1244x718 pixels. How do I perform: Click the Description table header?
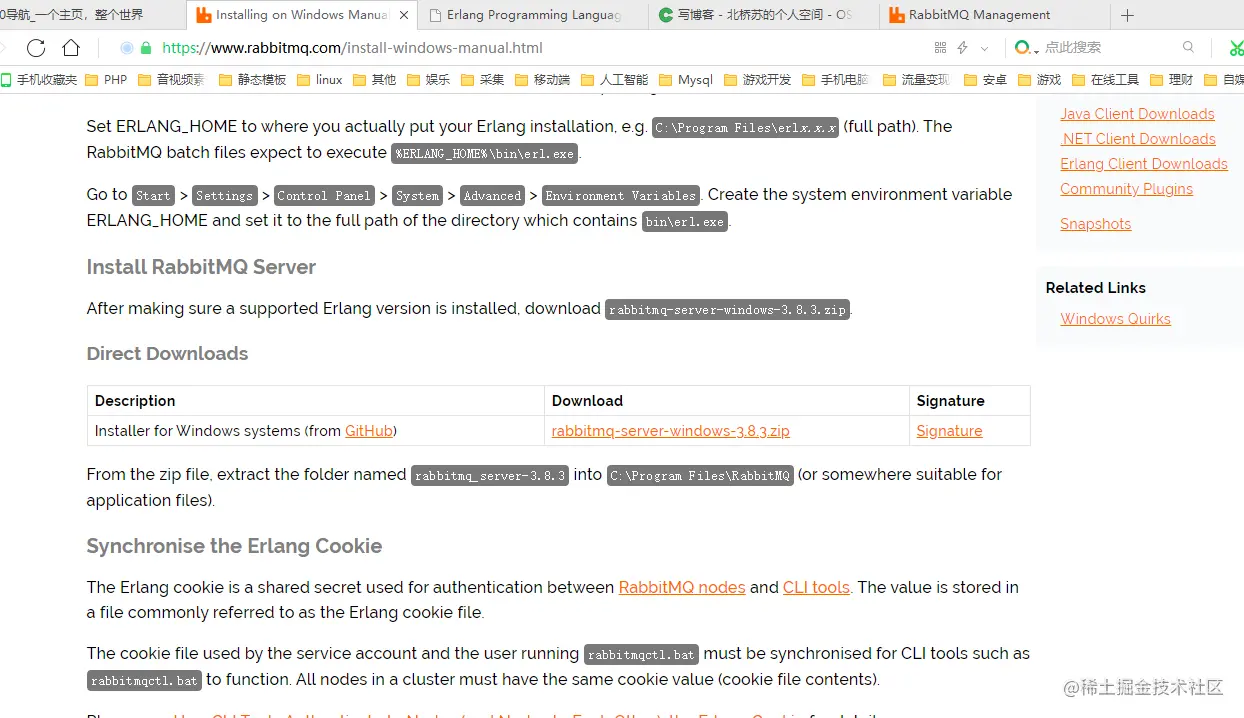point(135,401)
